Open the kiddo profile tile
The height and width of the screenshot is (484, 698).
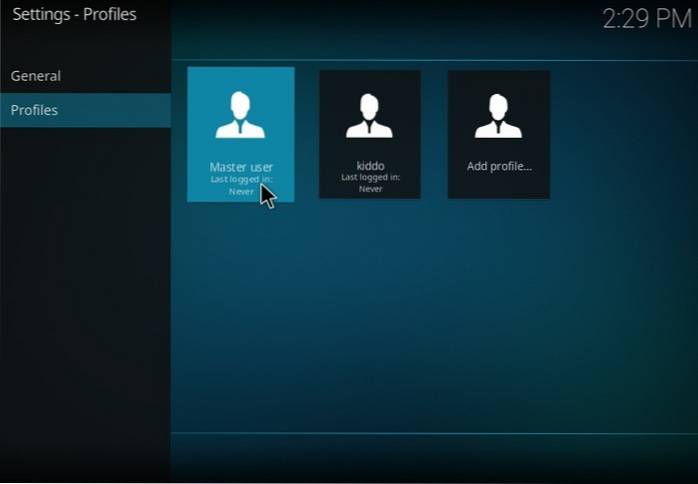click(369, 134)
